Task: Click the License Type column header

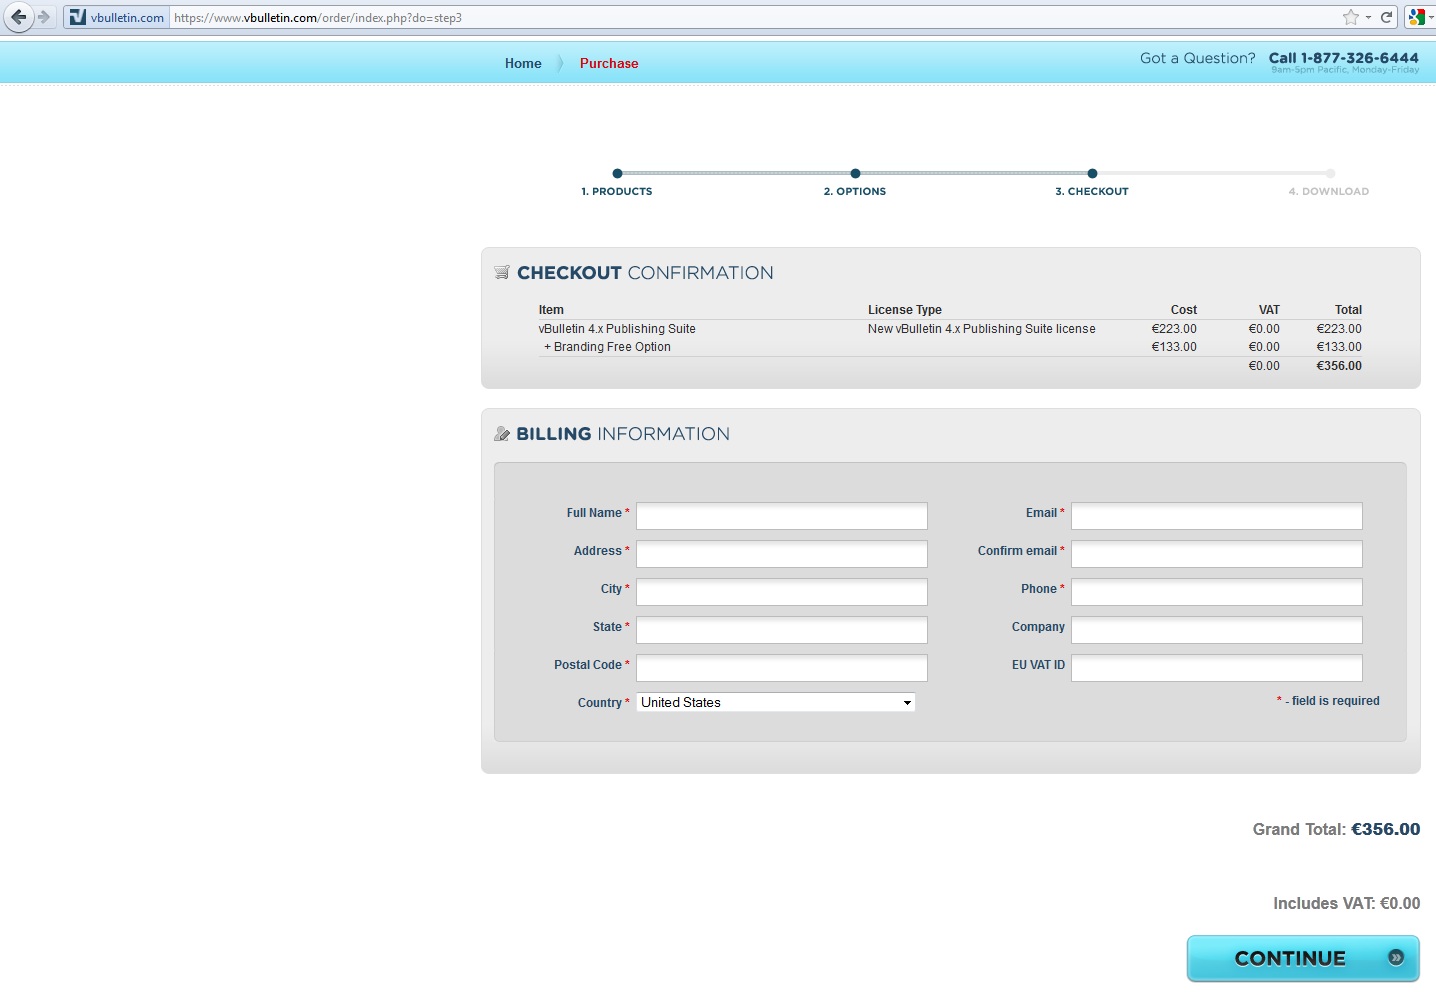Action: coord(905,310)
